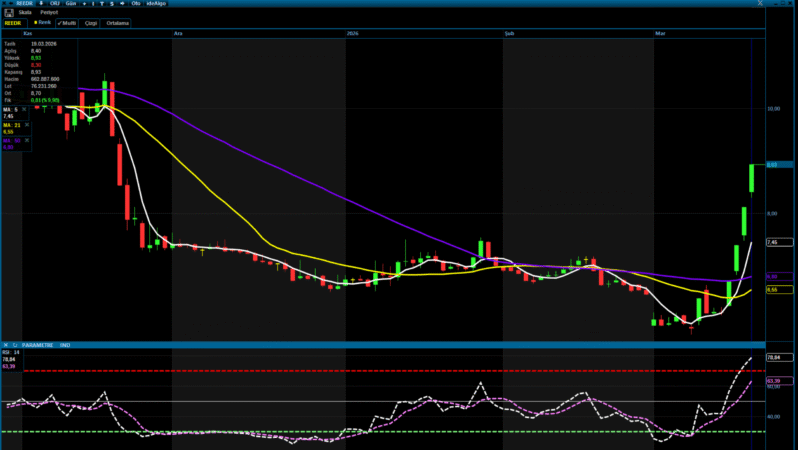Toggle the Oto auto mode

[x=135, y=4]
